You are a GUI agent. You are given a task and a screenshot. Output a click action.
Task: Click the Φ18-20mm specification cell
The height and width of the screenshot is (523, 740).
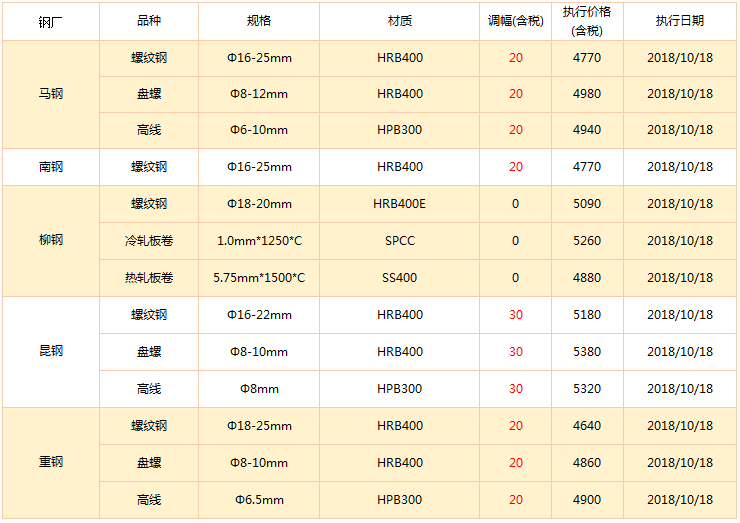tap(259, 204)
